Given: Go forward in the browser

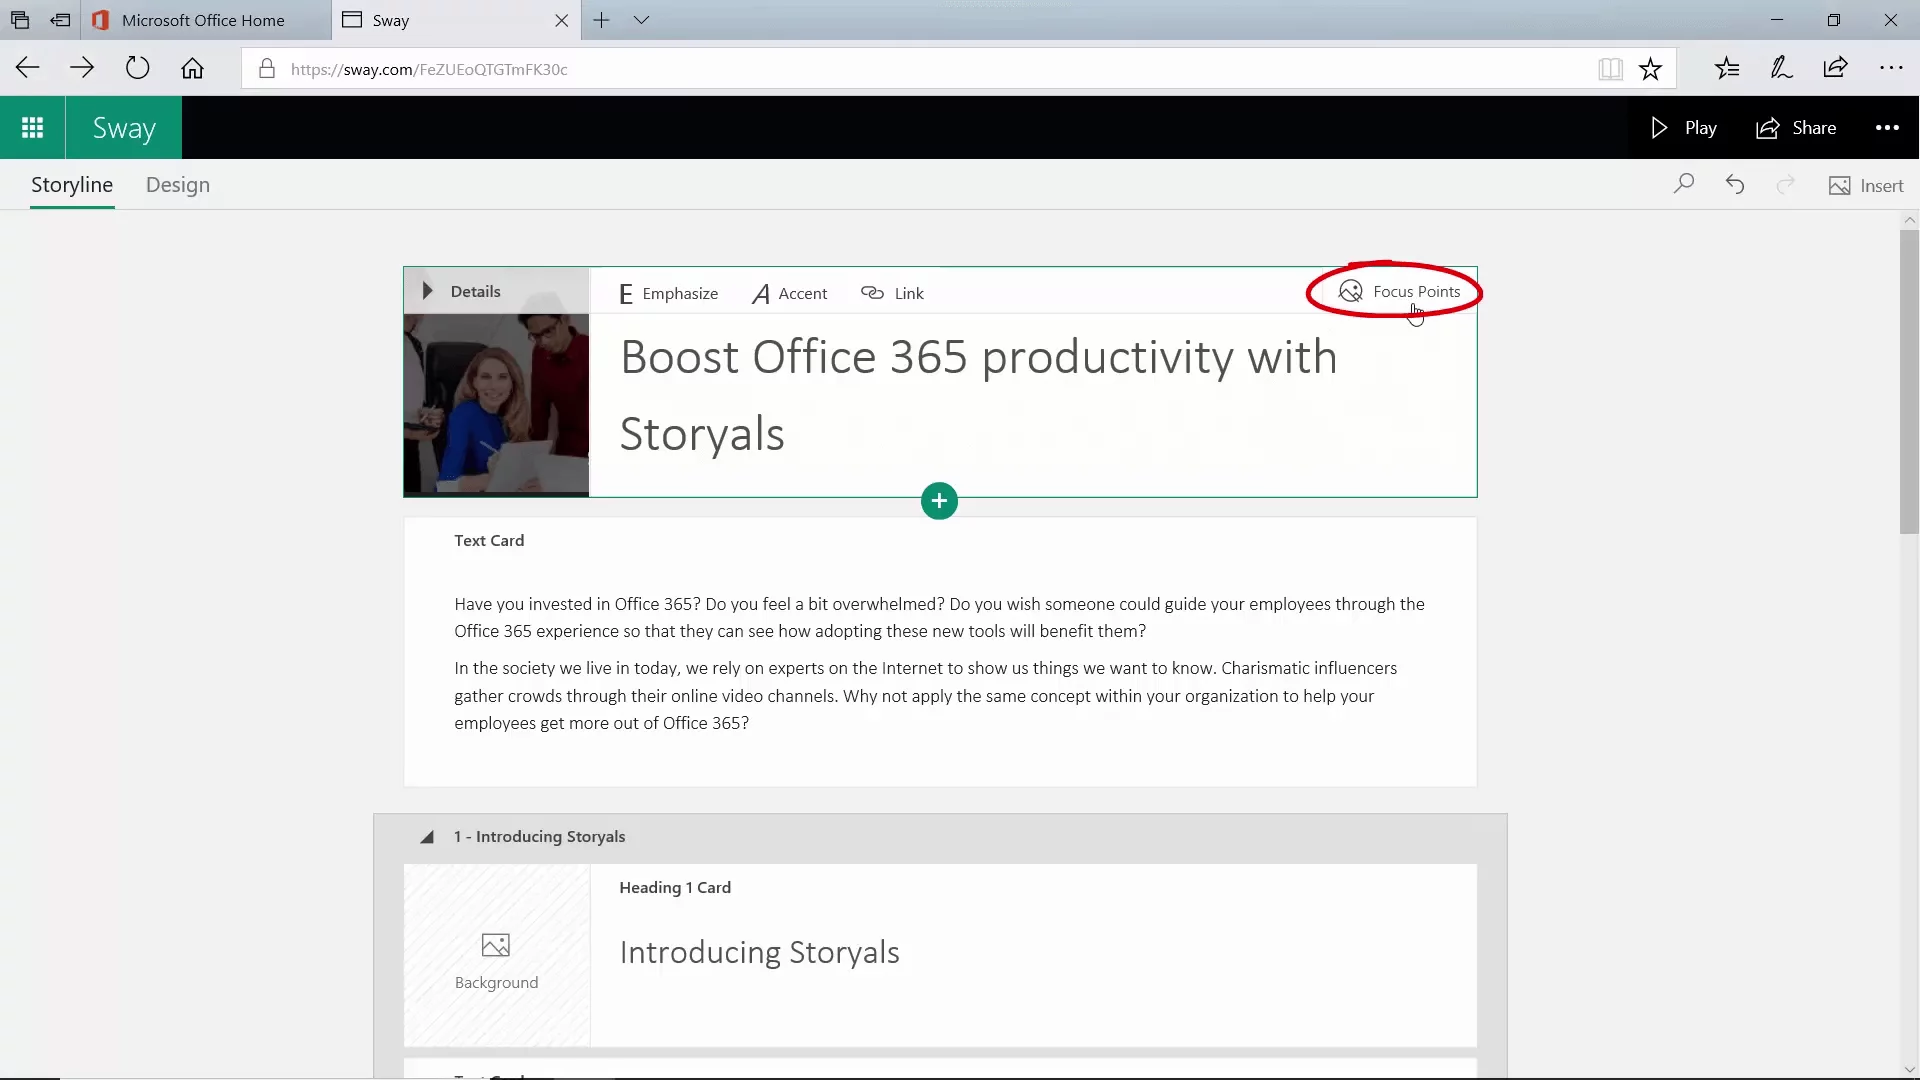Looking at the screenshot, I should (82, 68).
